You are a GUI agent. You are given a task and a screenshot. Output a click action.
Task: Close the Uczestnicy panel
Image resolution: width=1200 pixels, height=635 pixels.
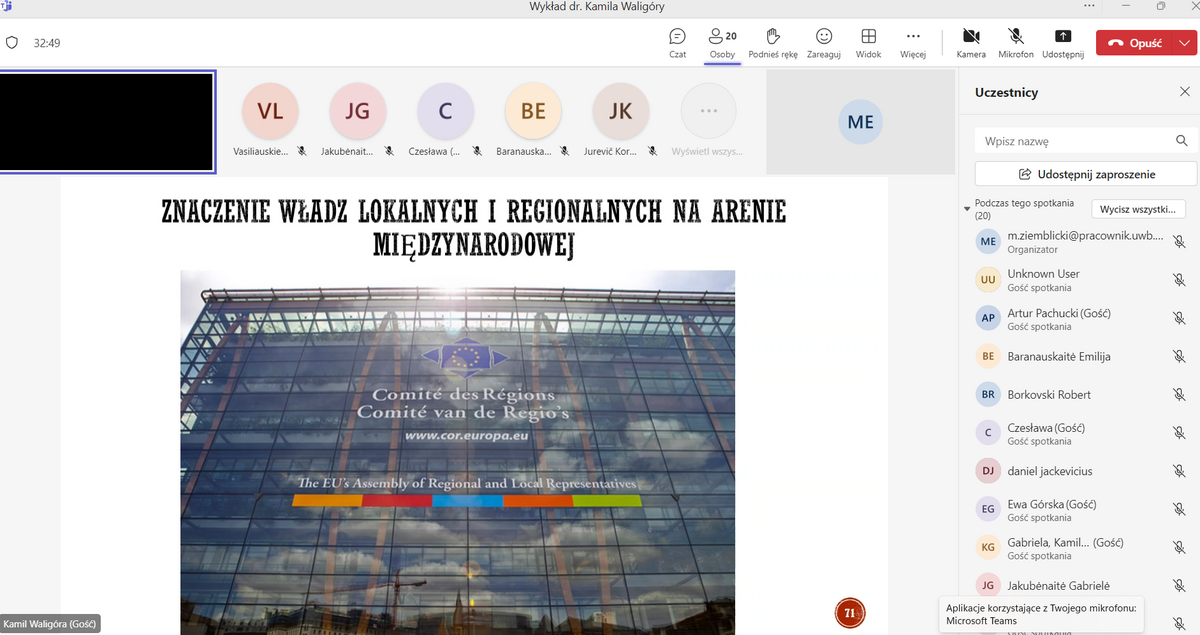point(1184,92)
